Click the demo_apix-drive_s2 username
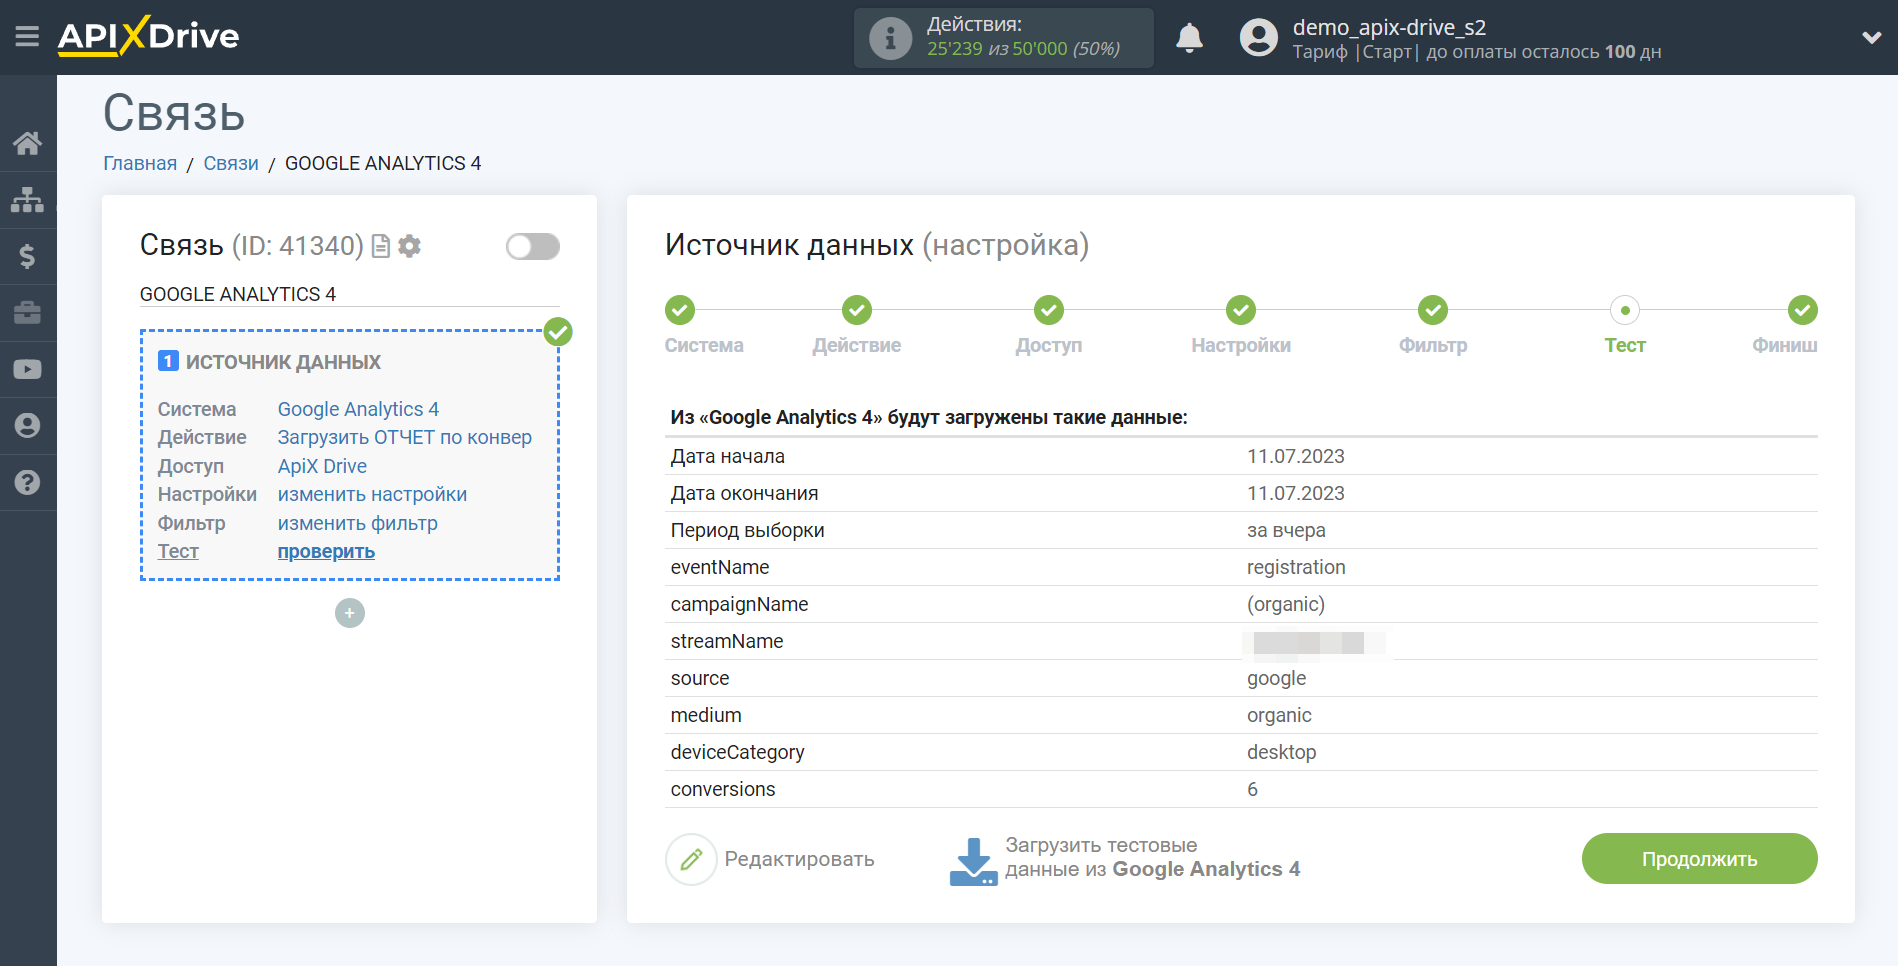Image resolution: width=1898 pixels, height=966 pixels. (1389, 27)
